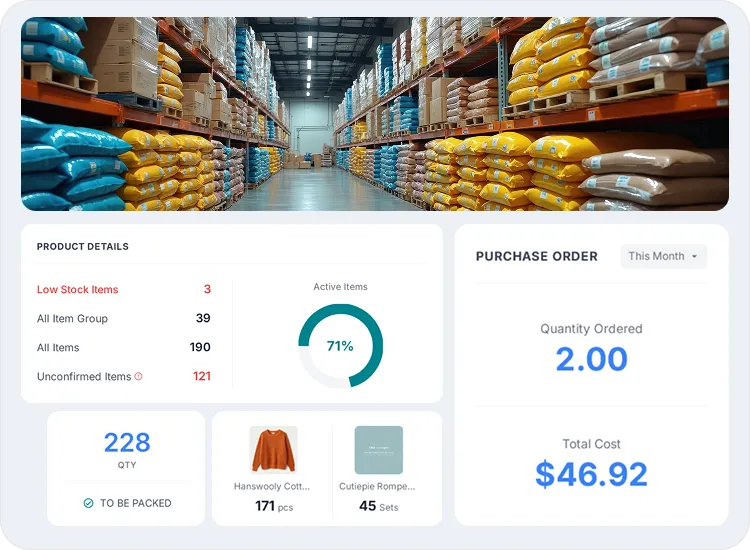The image size is (750, 550).
Task: Click the Purchase Order heading
Action: 536,257
